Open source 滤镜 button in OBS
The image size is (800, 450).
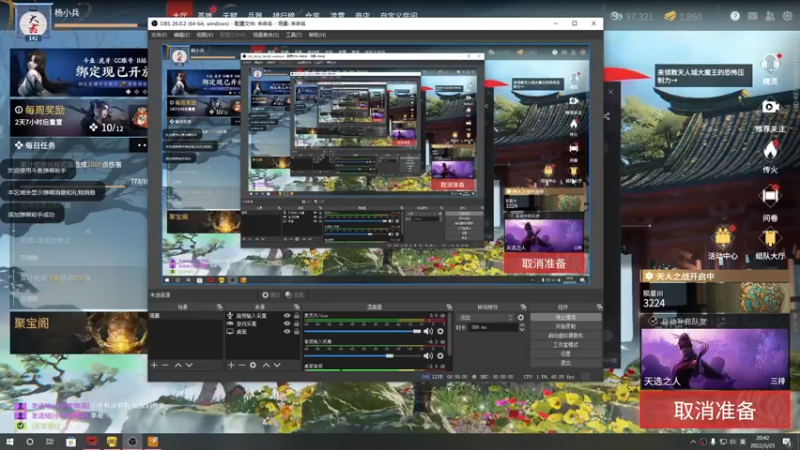point(294,295)
